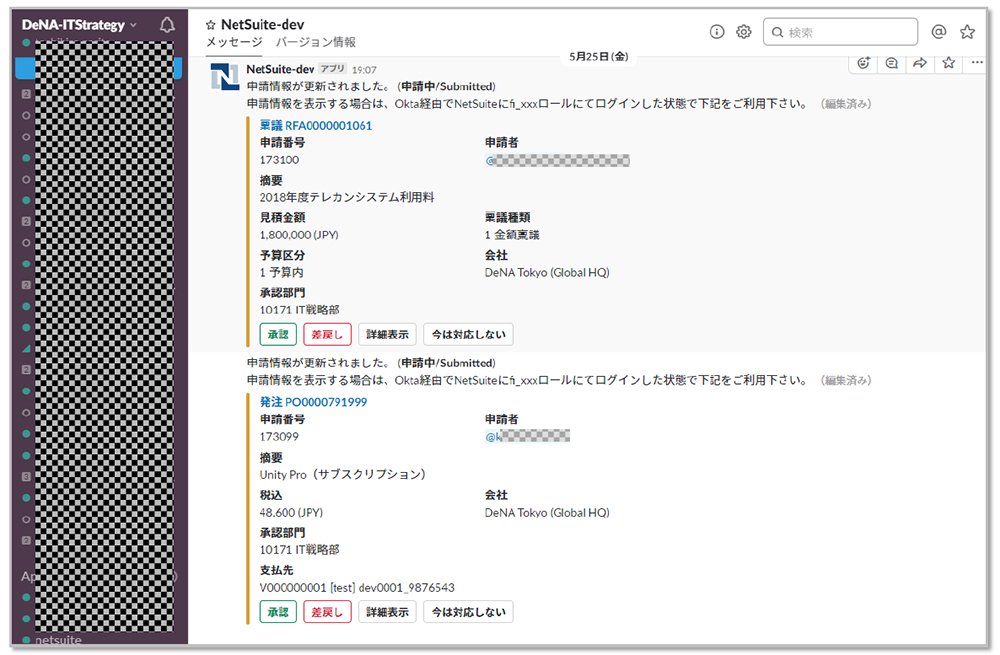Image resolution: width=1000 pixels, height=655 pixels.
Task: Approve order PO0000791999 with 承認
Action: [x=278, y=612]
